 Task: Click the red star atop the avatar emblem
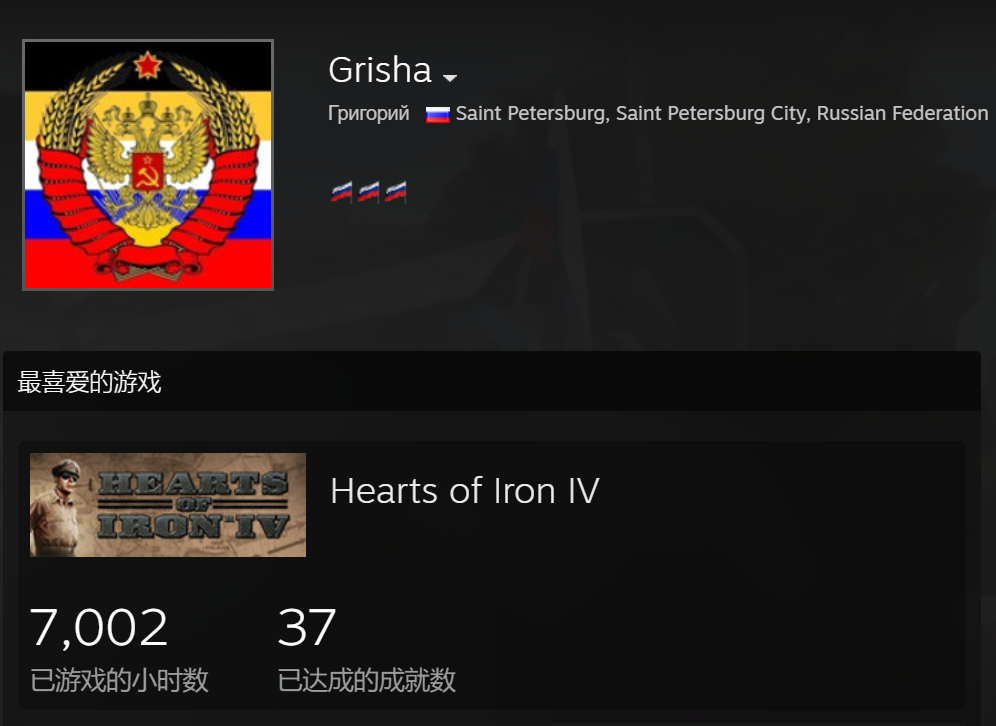pos(147,65)
